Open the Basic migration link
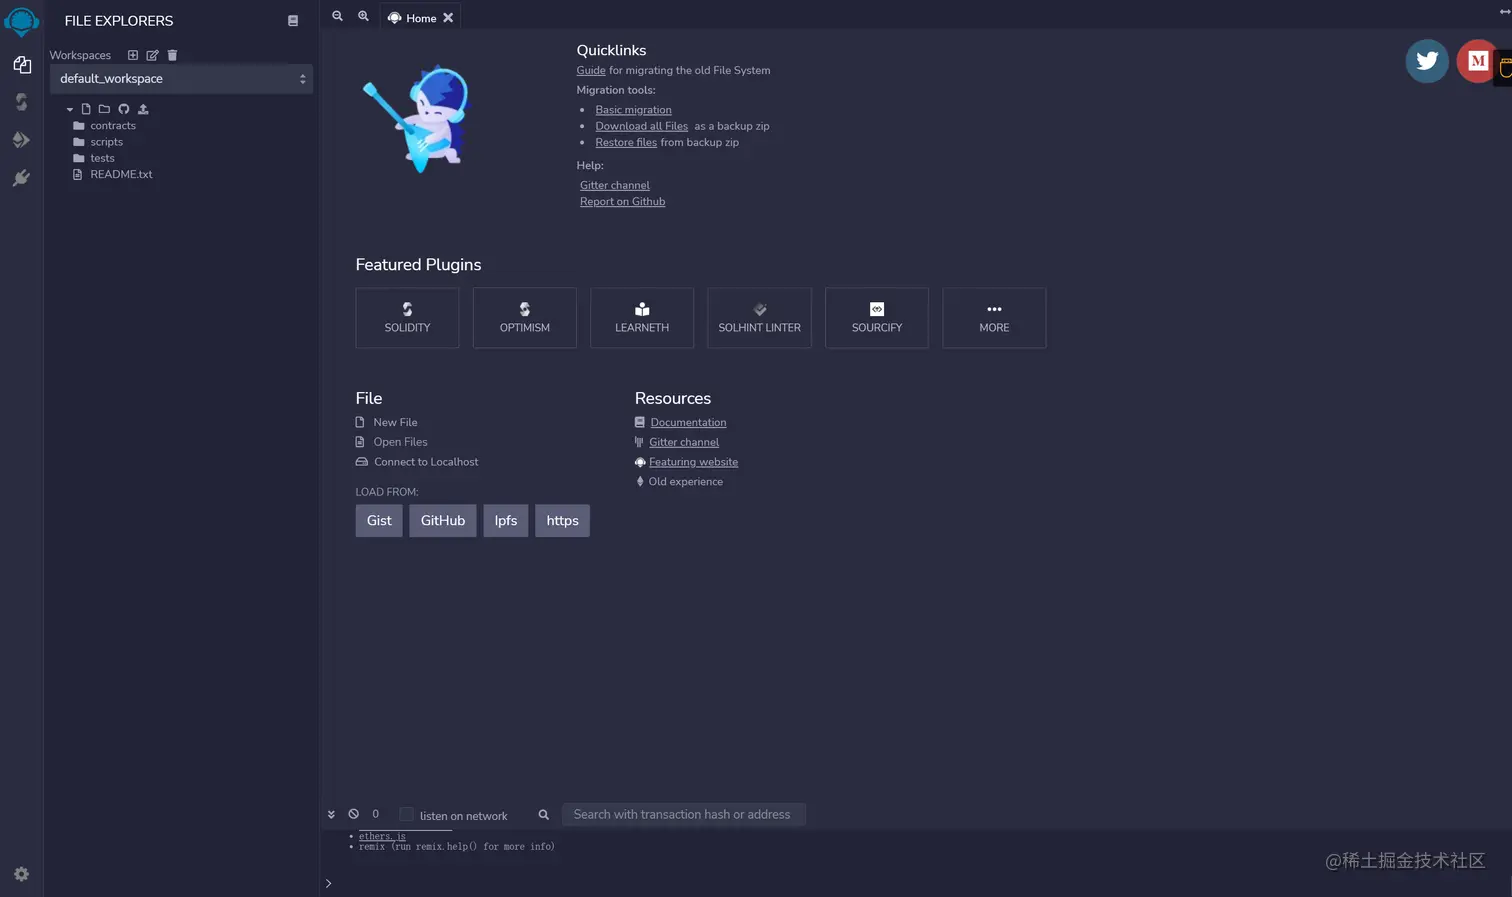 pyautogui.click(x=633, y=110)
